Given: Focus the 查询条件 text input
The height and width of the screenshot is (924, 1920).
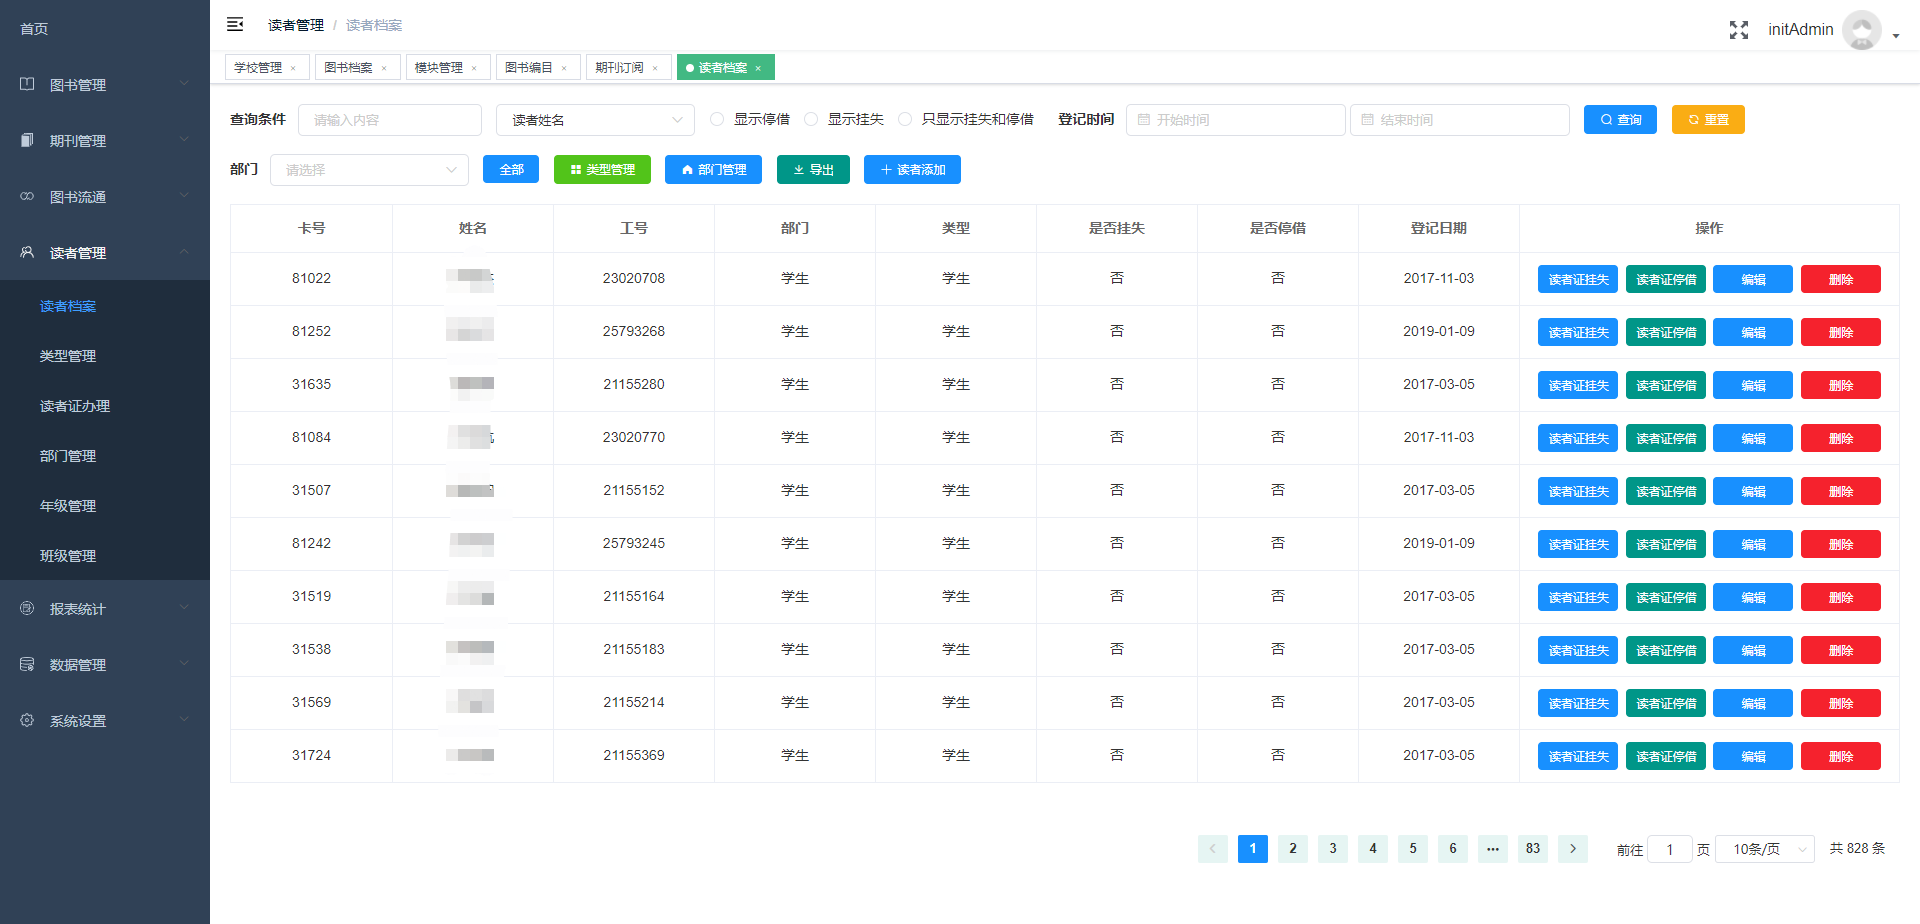Looking at the screenshot, I should coord(390,120).
